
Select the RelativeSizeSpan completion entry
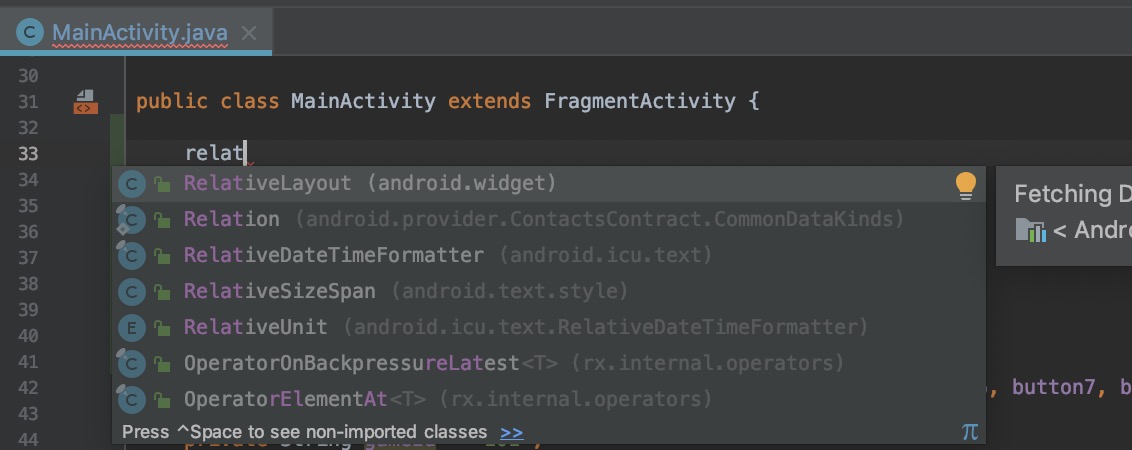(x=280, y=292)
